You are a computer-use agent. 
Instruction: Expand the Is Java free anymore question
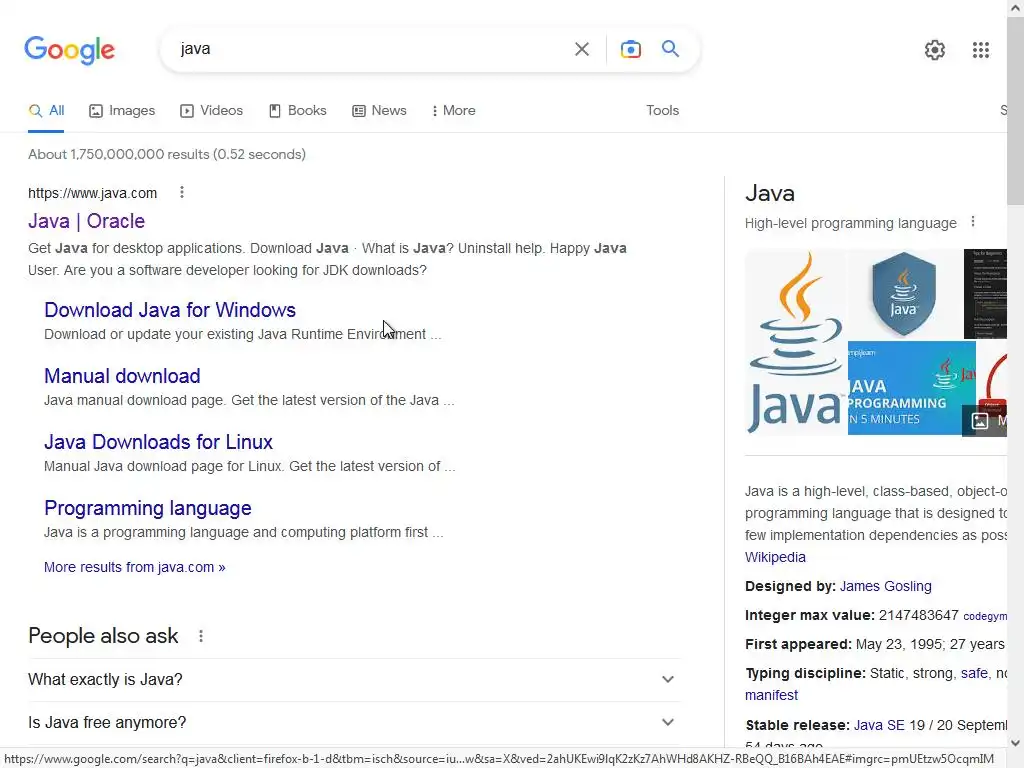point(354,722)
